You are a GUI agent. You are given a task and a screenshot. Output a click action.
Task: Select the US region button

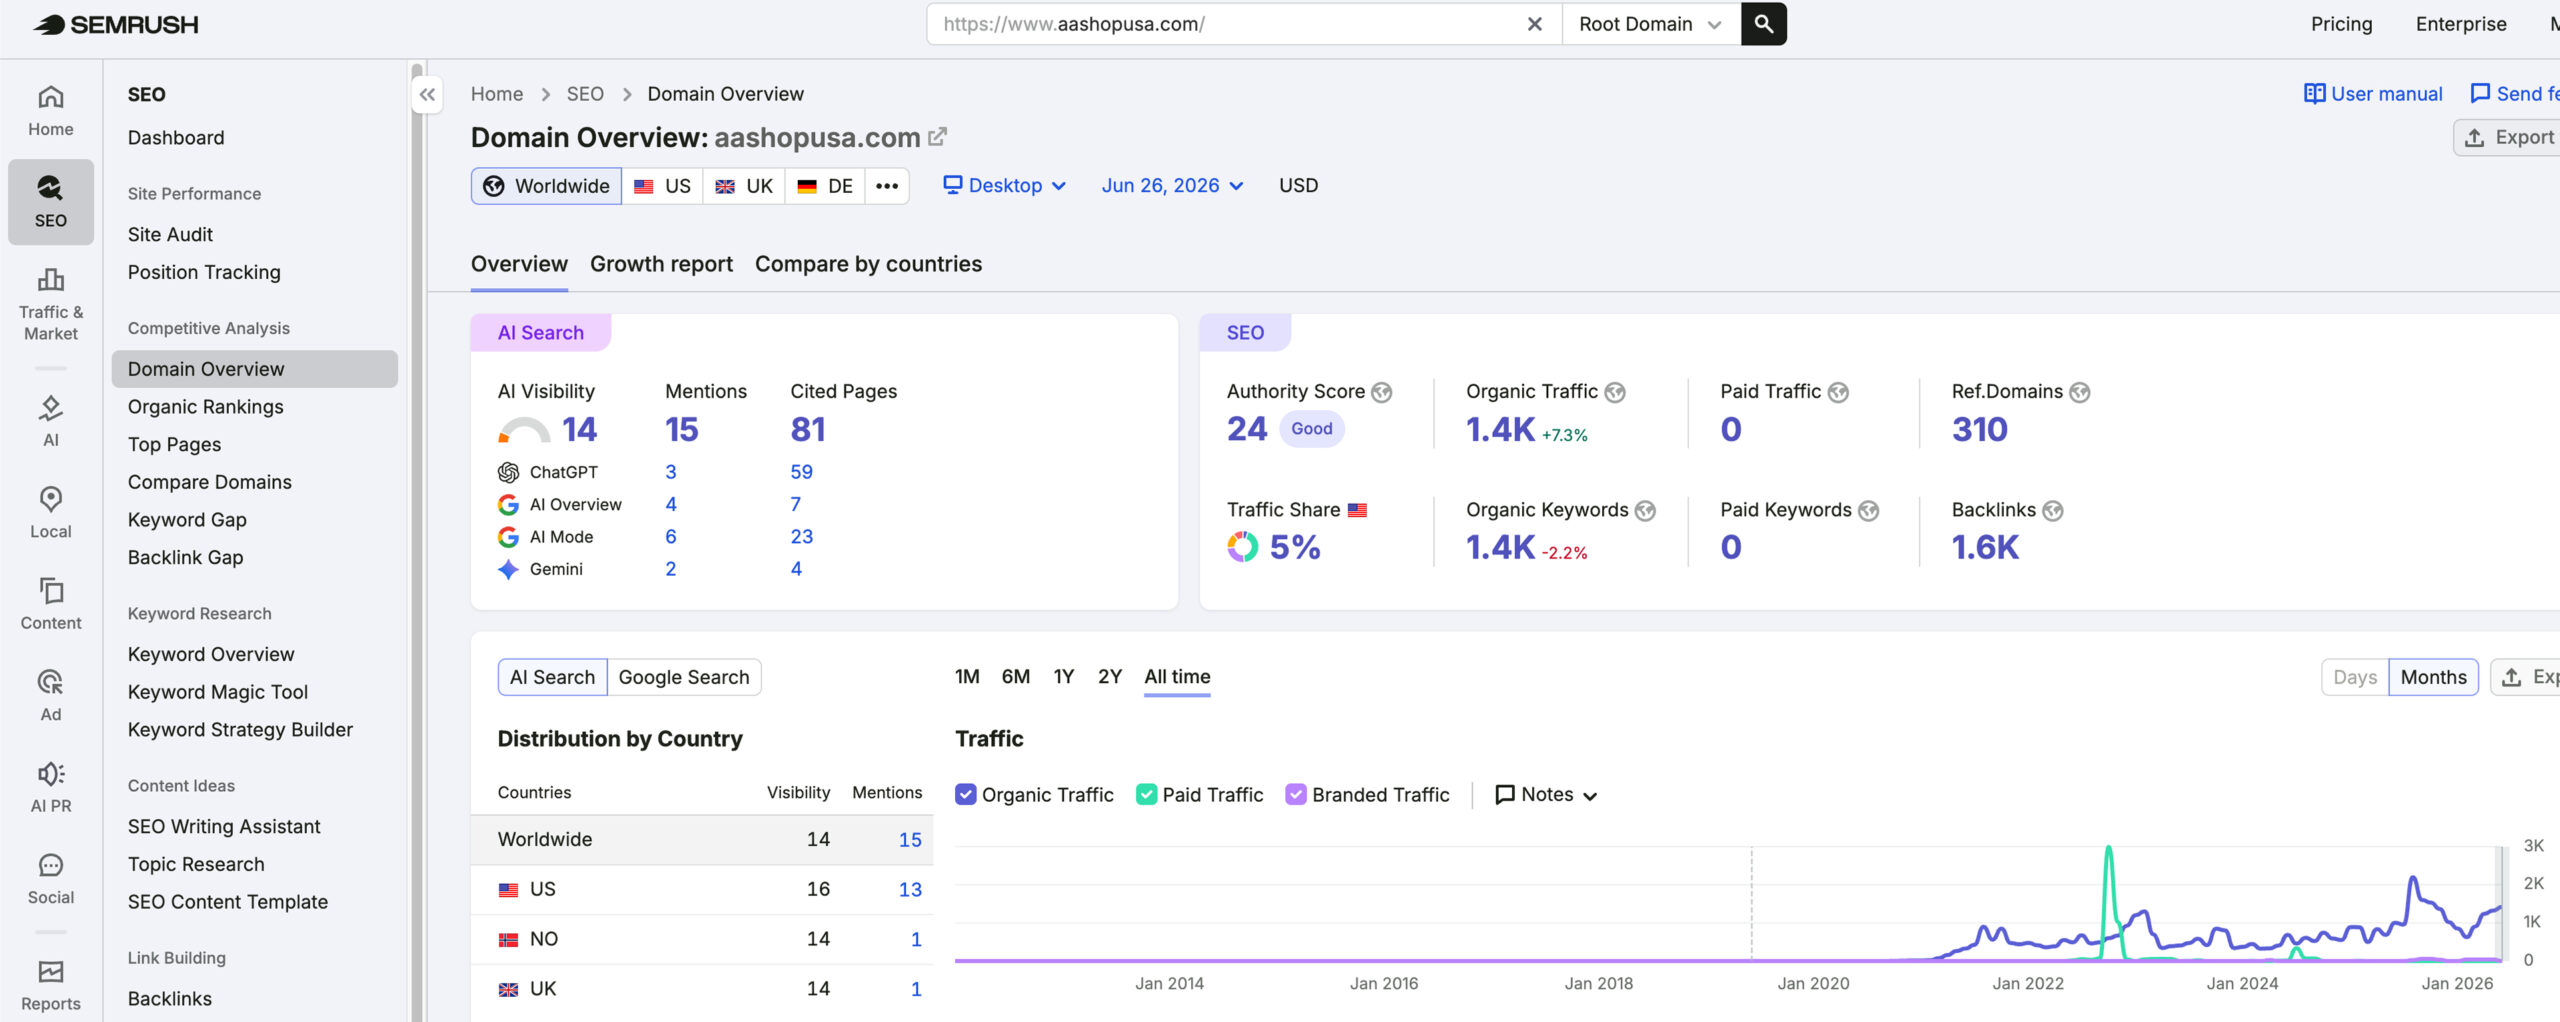click(662, 186)
